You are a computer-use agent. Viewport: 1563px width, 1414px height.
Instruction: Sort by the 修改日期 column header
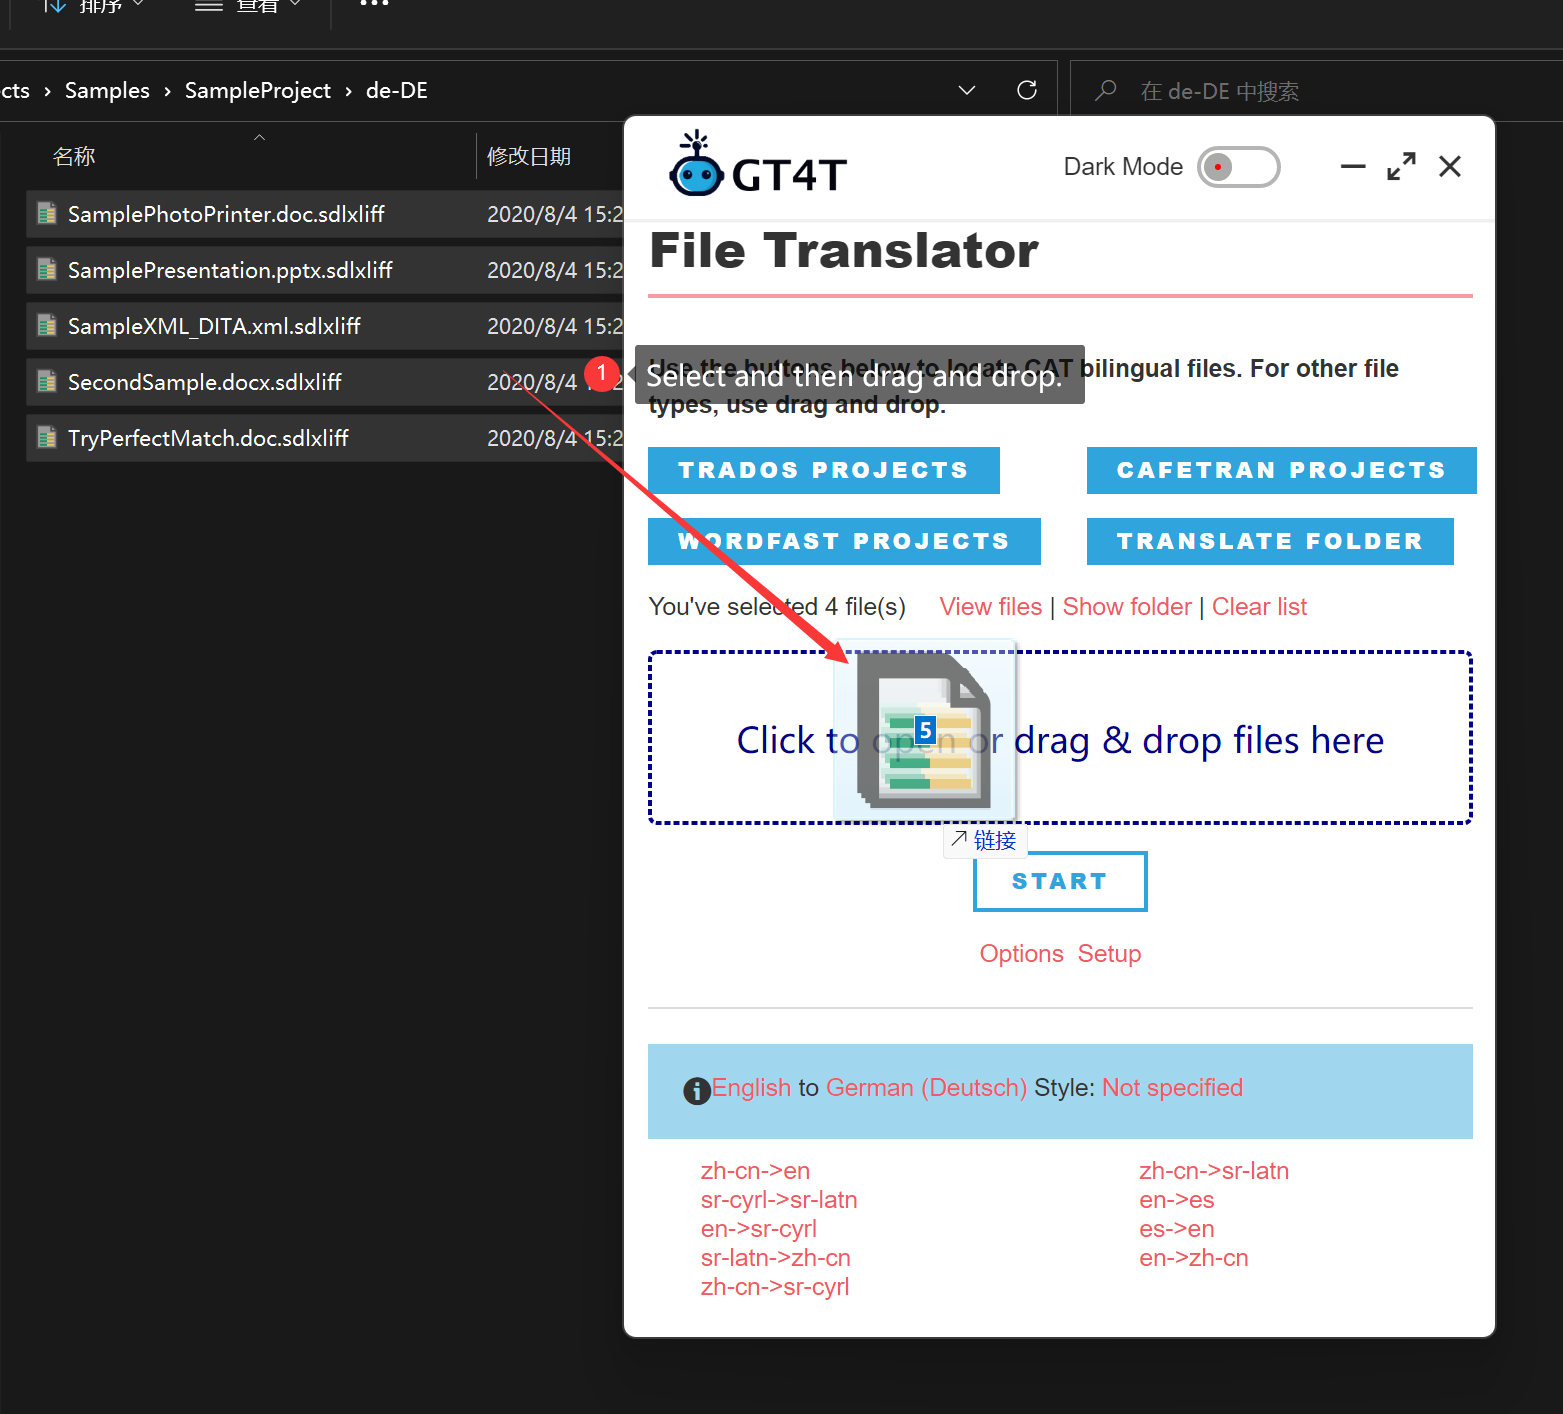point(529,157)
